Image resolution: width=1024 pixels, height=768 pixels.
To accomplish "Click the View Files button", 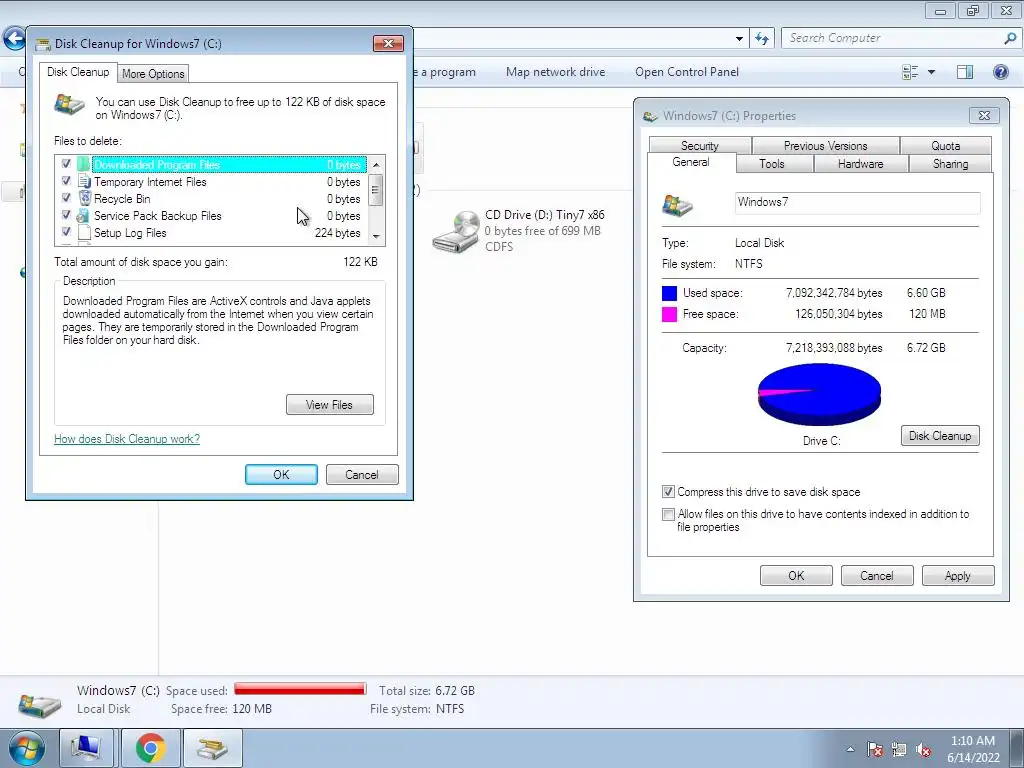I will (330, 405).
